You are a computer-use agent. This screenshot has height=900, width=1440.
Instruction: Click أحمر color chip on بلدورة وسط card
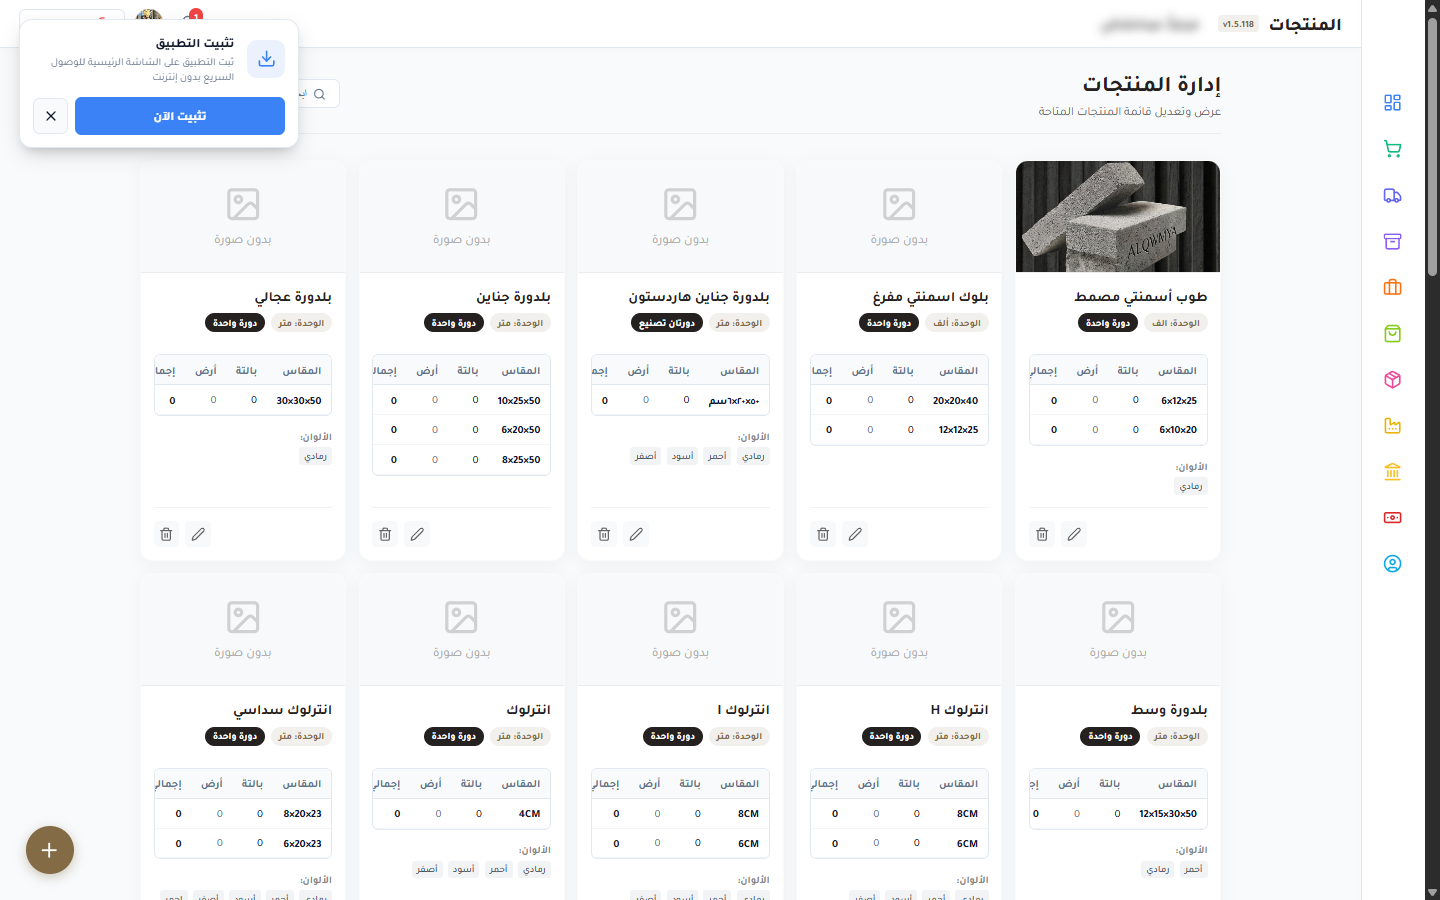tap(1193, 869)
